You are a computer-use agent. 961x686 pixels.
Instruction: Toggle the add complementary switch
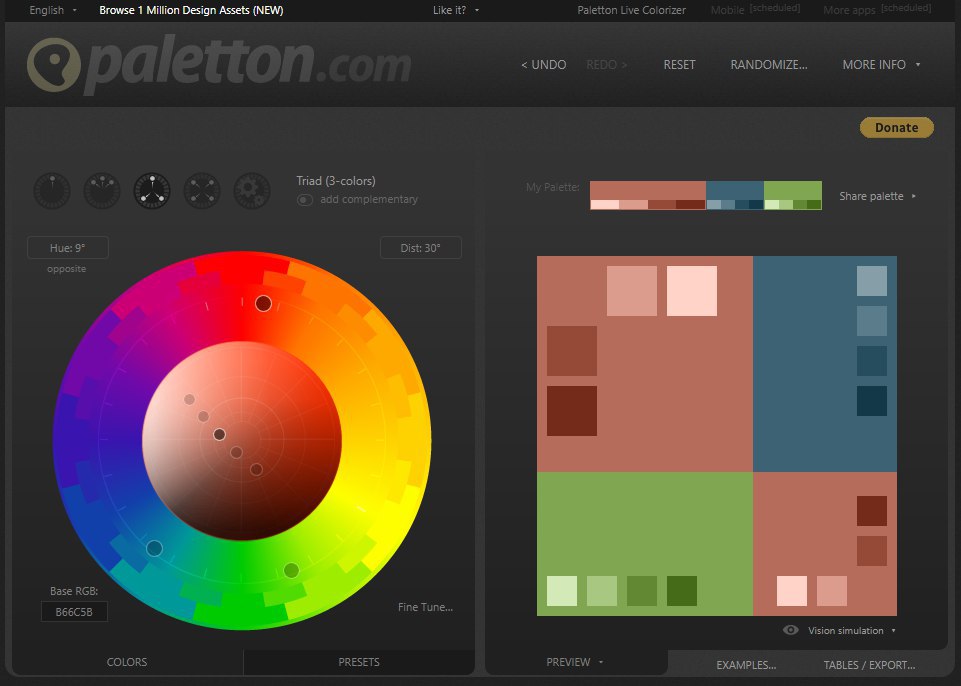305,200
